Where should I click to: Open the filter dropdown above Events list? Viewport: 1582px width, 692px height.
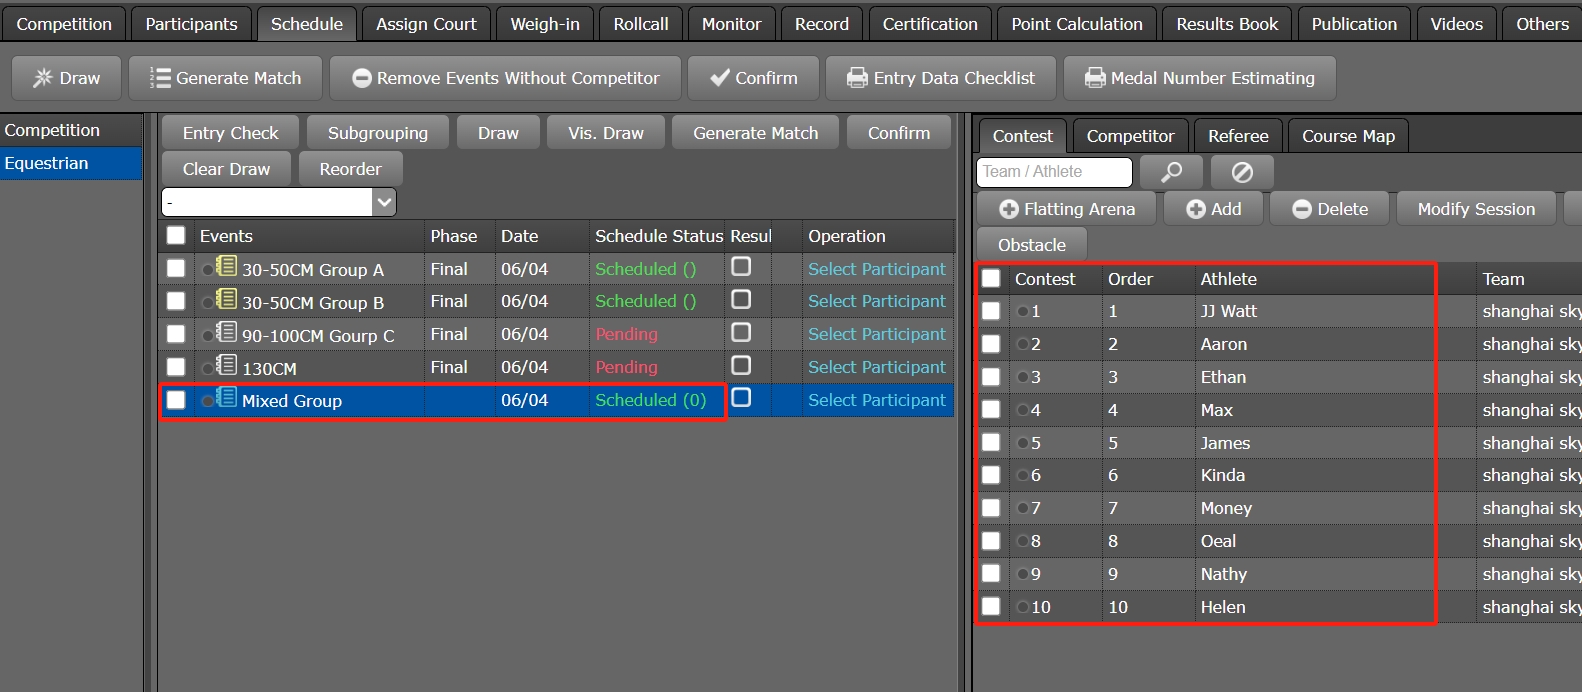[384, 202]
